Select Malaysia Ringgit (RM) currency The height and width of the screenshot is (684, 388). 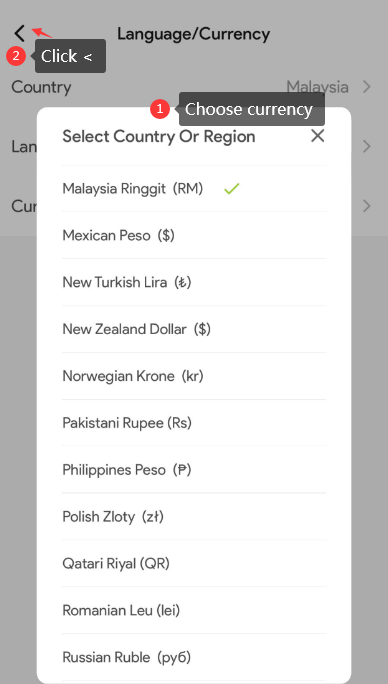click(x=194, y=189)
